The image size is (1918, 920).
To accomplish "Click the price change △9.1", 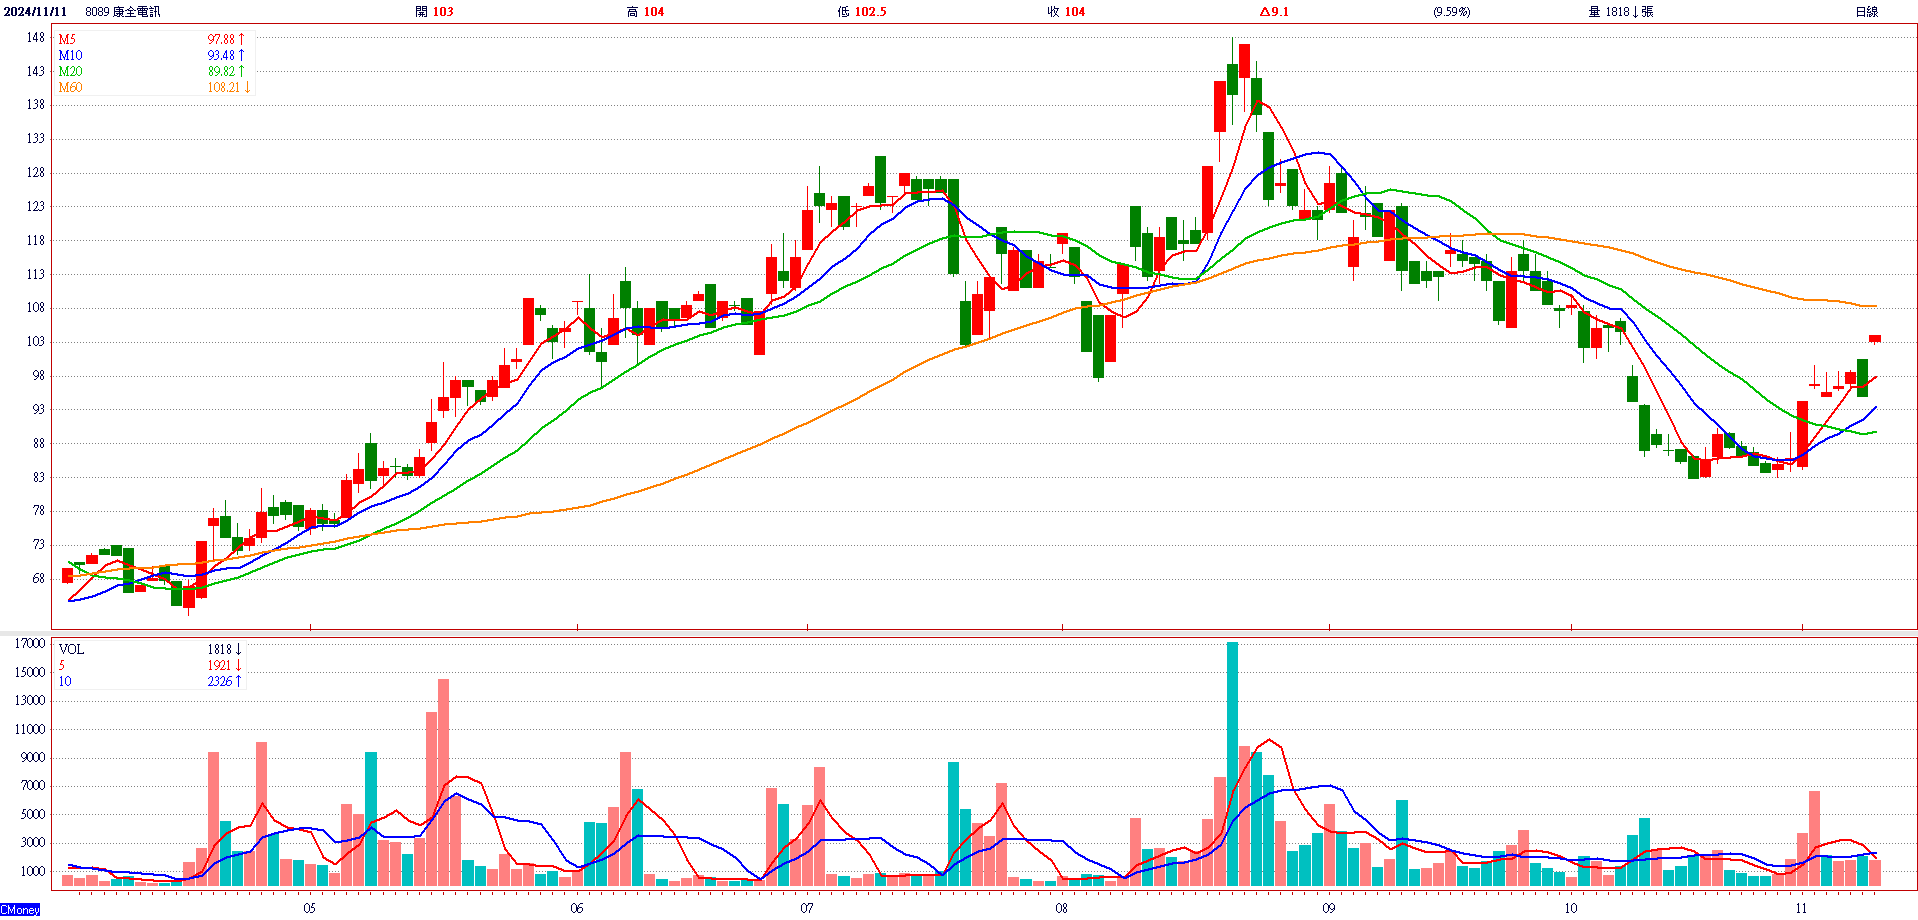I will (1274, 12).
